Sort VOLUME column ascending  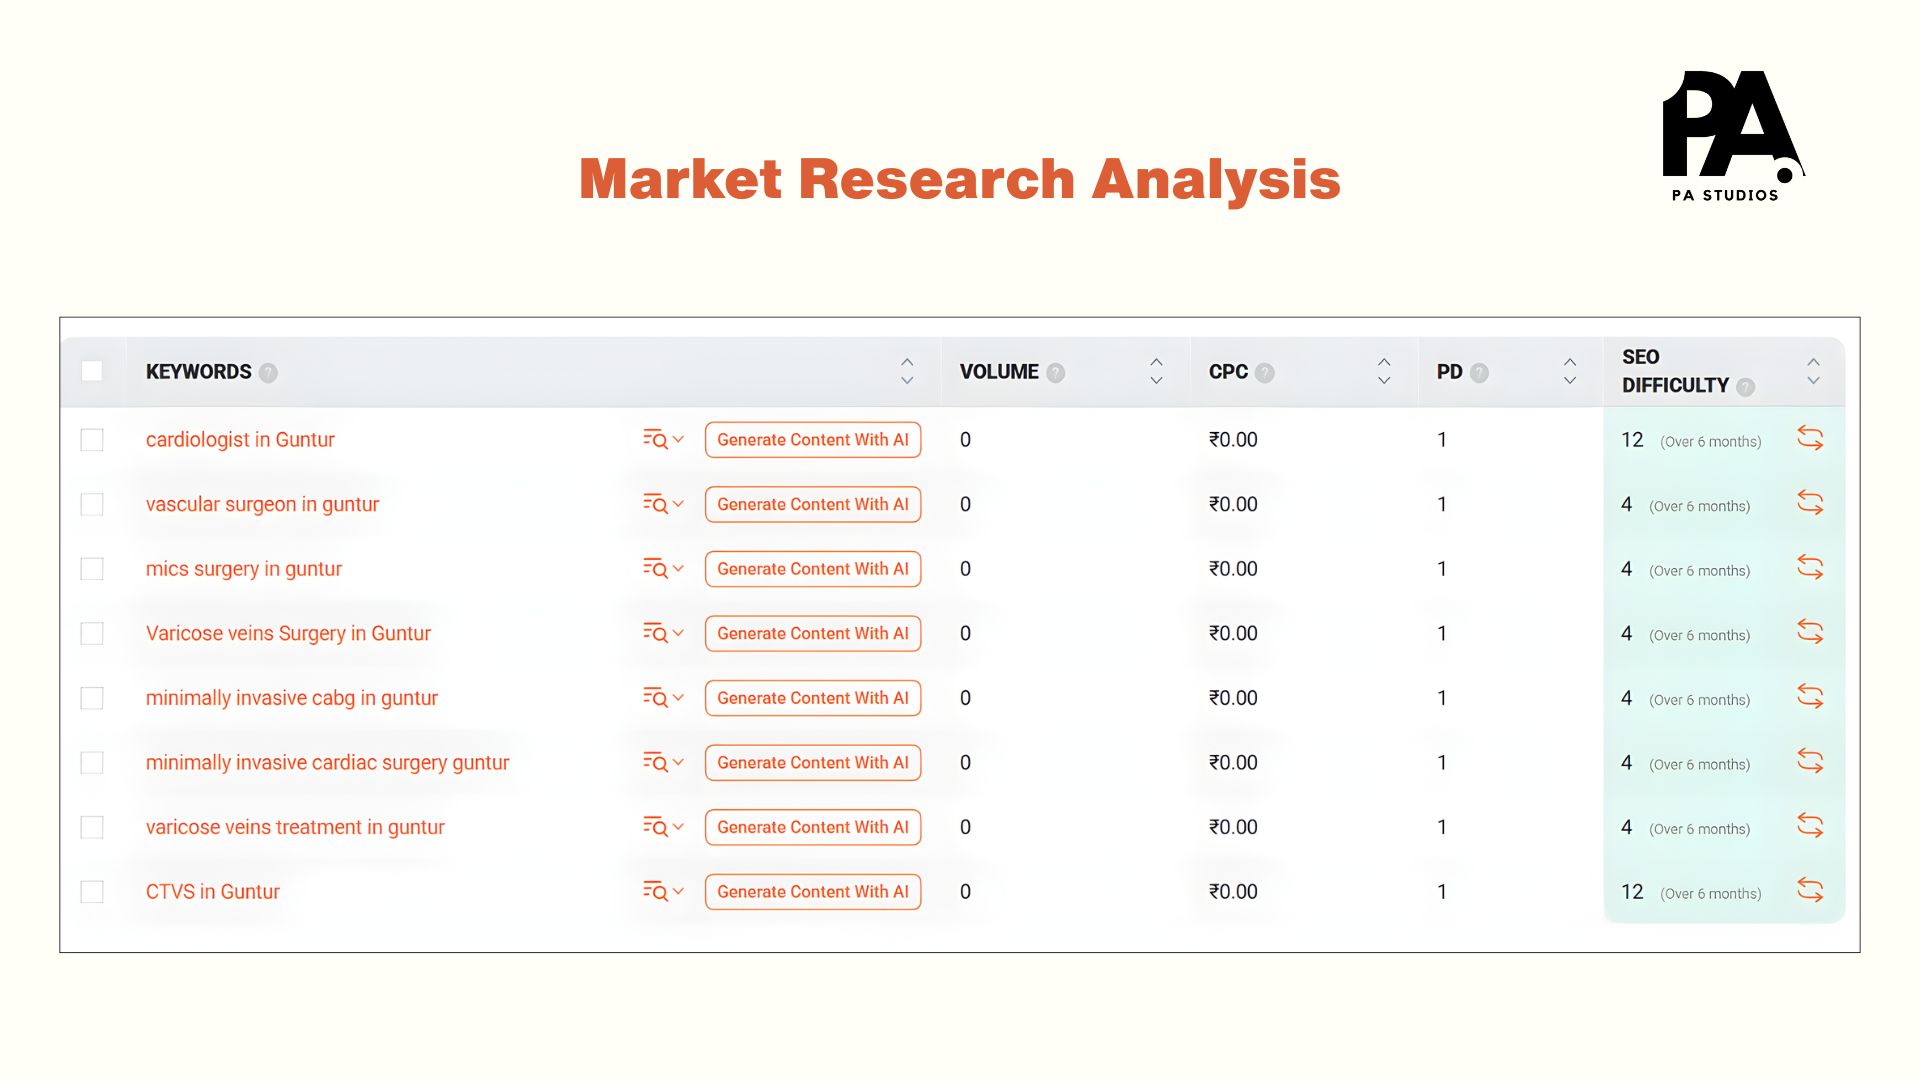coord(1155,362)
